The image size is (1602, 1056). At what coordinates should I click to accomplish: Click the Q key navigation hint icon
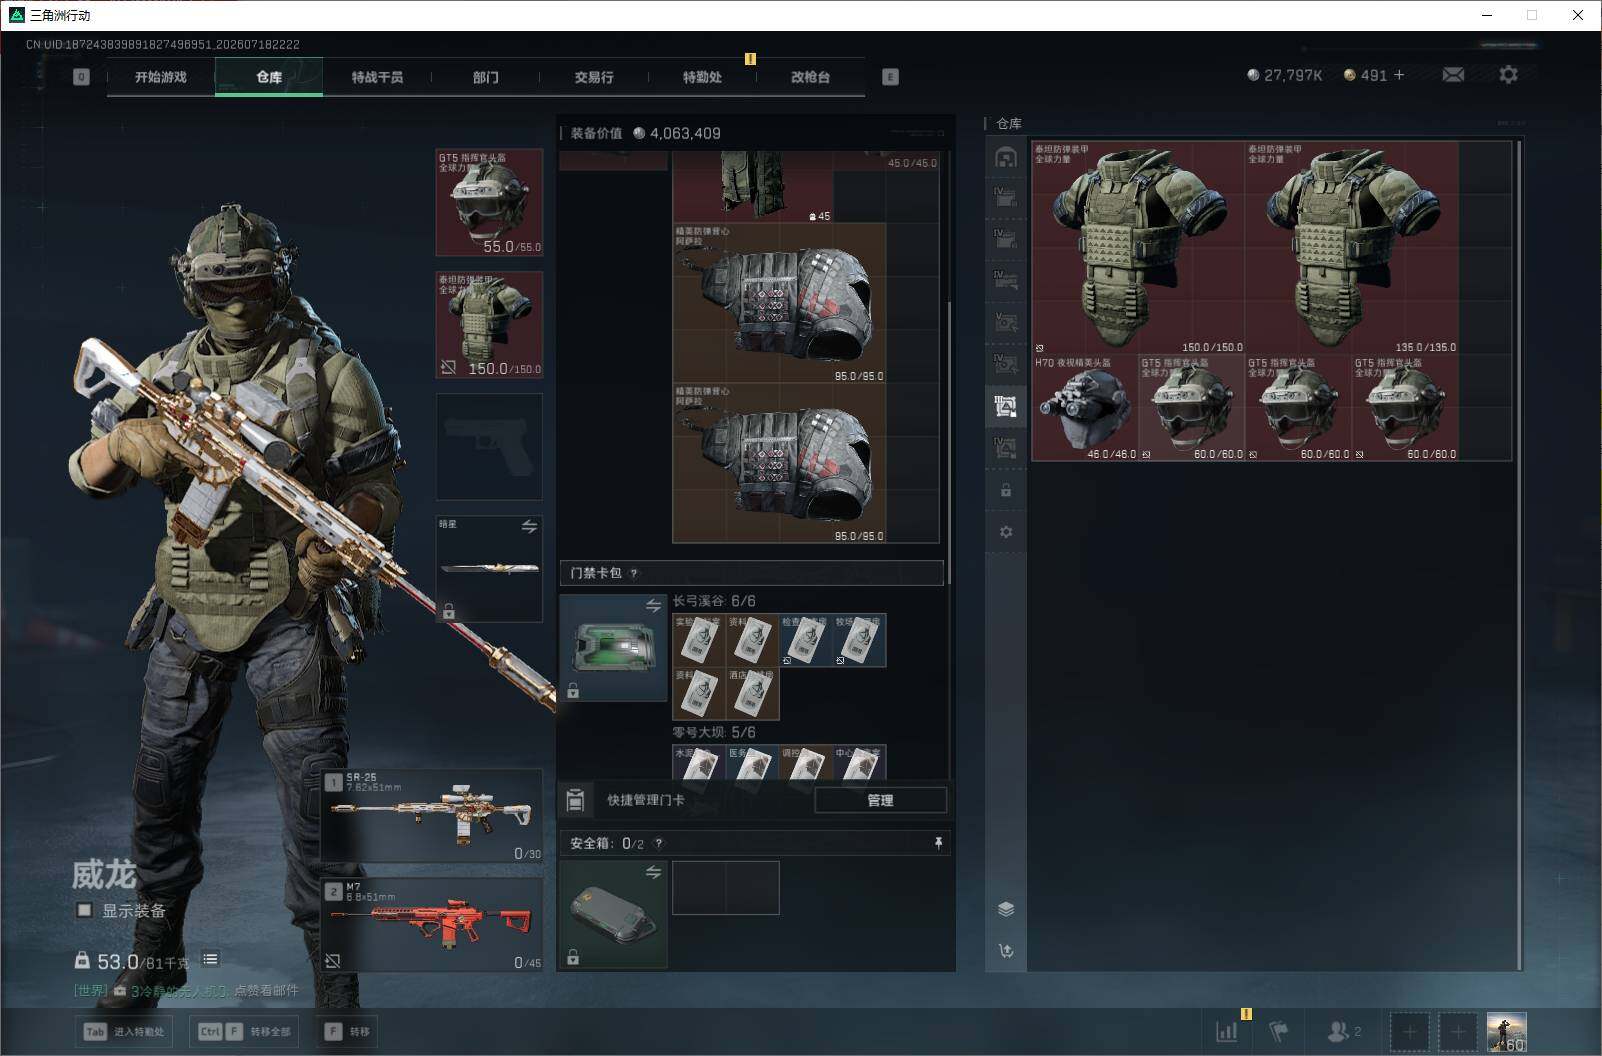pyautogui.click(x=81, y=77)
